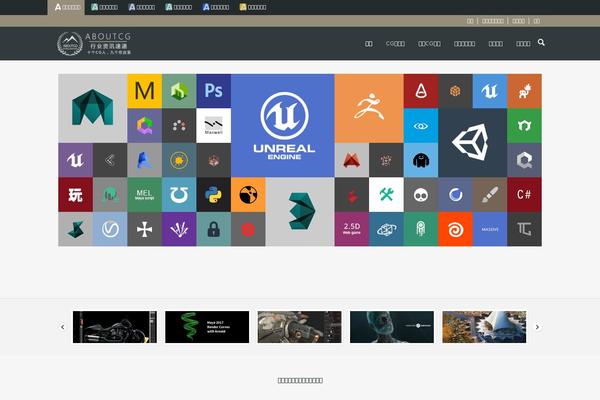
Task: Open the orange ZBrush tile
Action: 369,108
